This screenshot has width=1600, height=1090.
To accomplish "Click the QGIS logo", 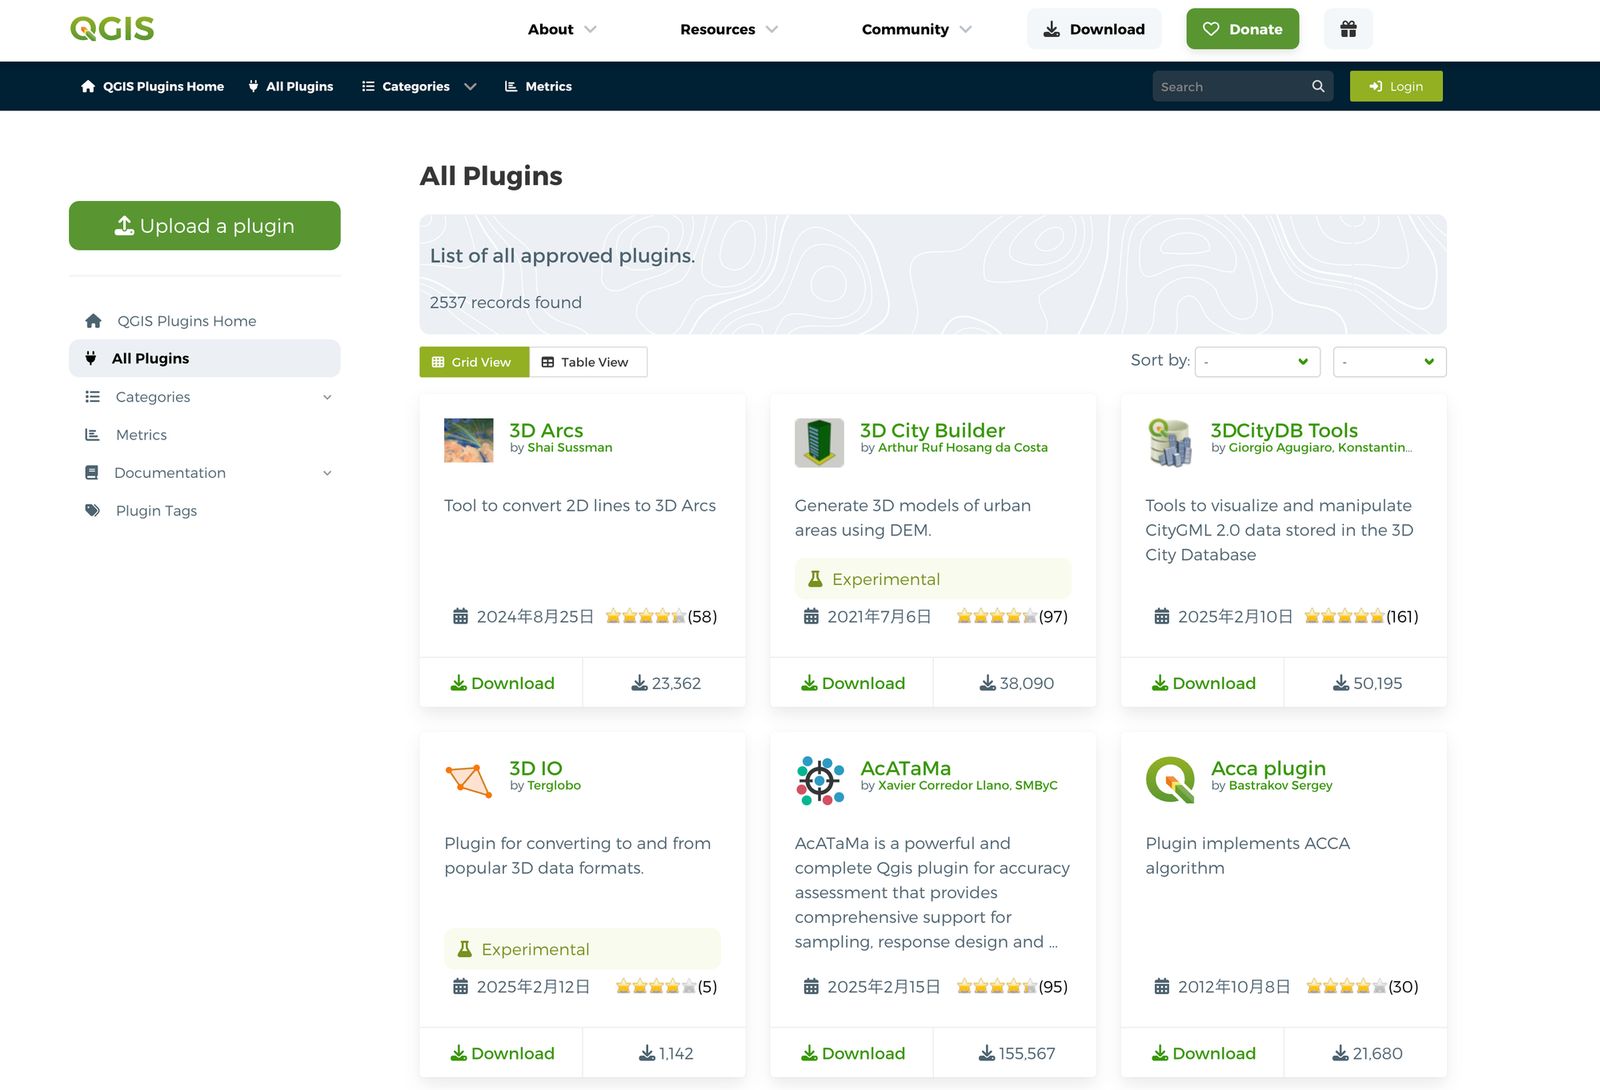I will tap(112, 29).
